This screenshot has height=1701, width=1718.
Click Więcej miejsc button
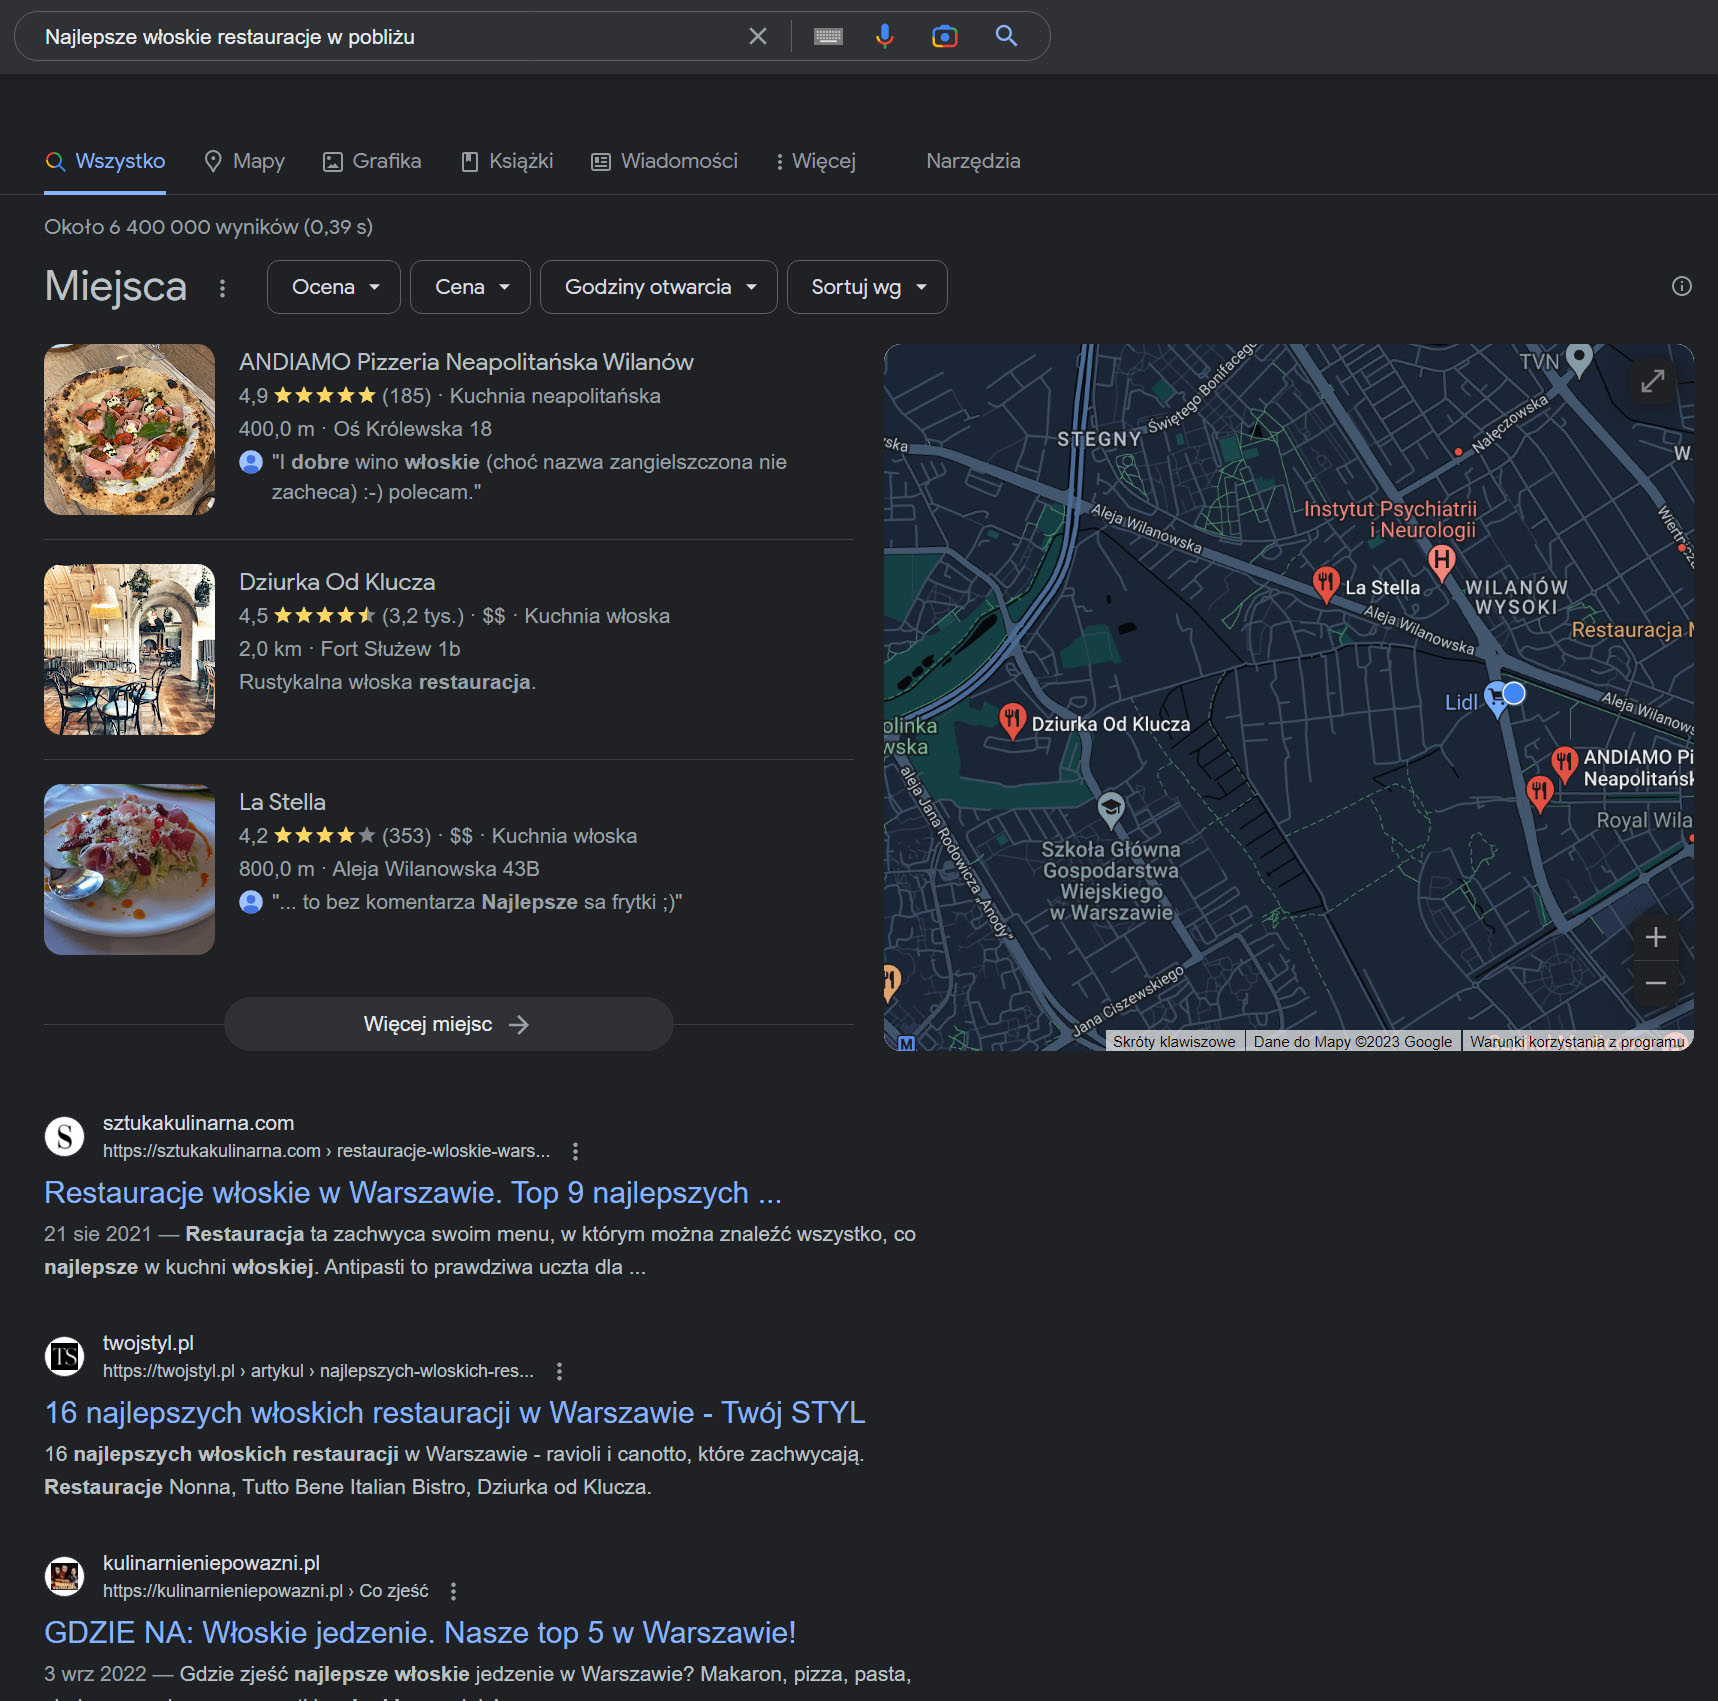tap(448, 1024)
